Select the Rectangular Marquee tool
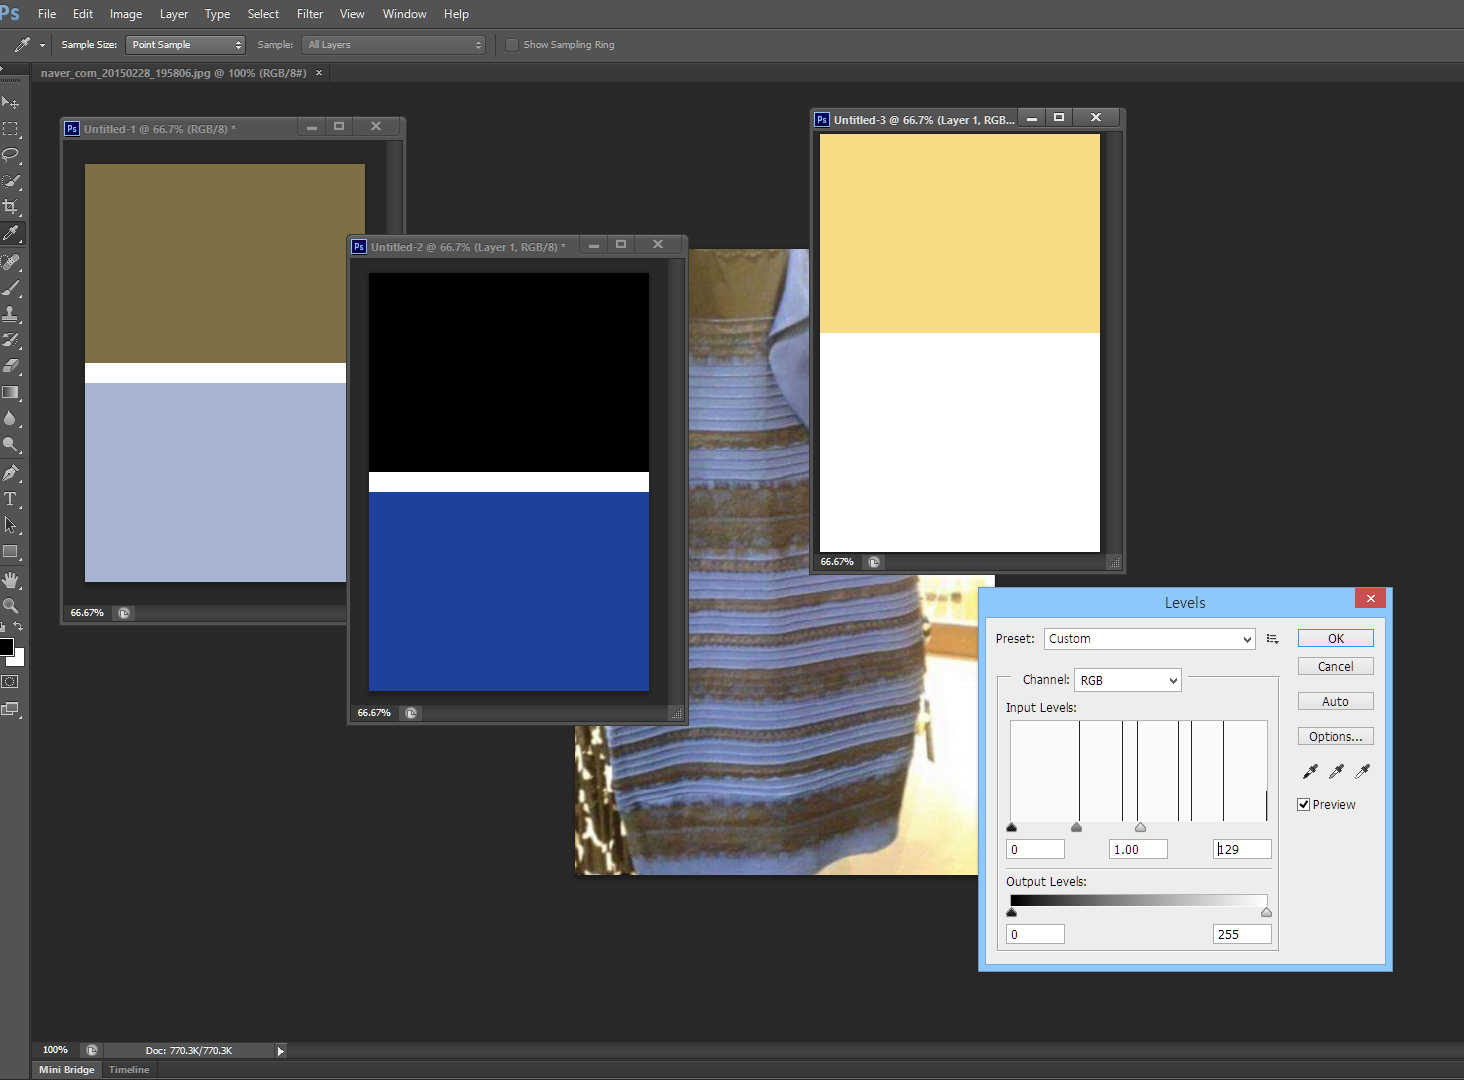Screen dimensions: 1464x1080 [x=11, y=129]
